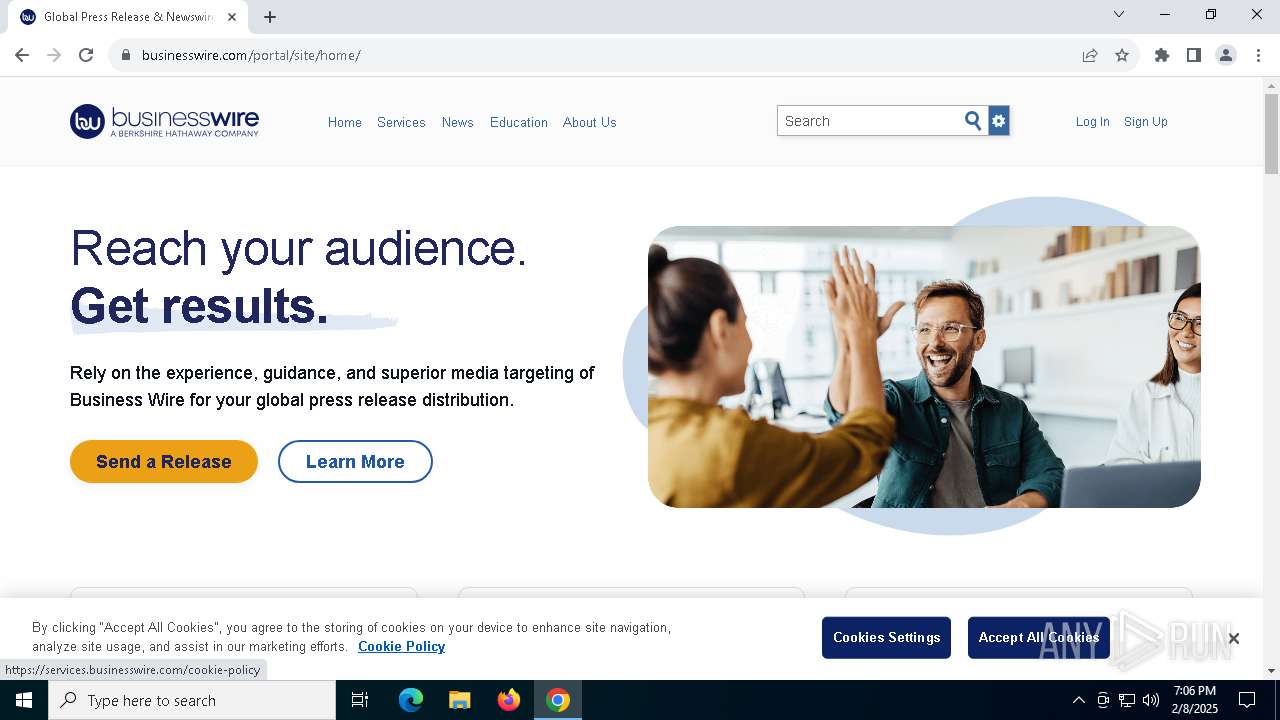This screenshot has height=720, width=1280.
Task: Click the page vertical scrollbar thumb
Action: click(x=1272, y=133)
